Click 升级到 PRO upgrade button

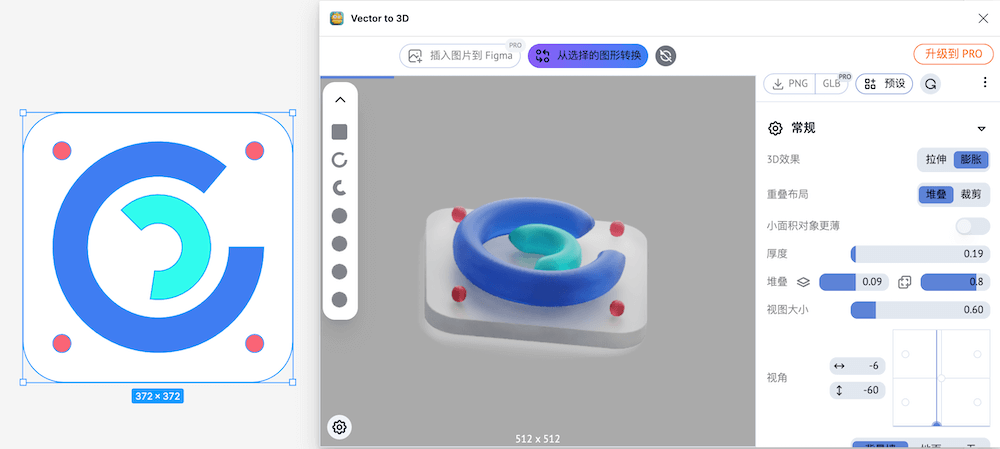(x=953, y=54)
